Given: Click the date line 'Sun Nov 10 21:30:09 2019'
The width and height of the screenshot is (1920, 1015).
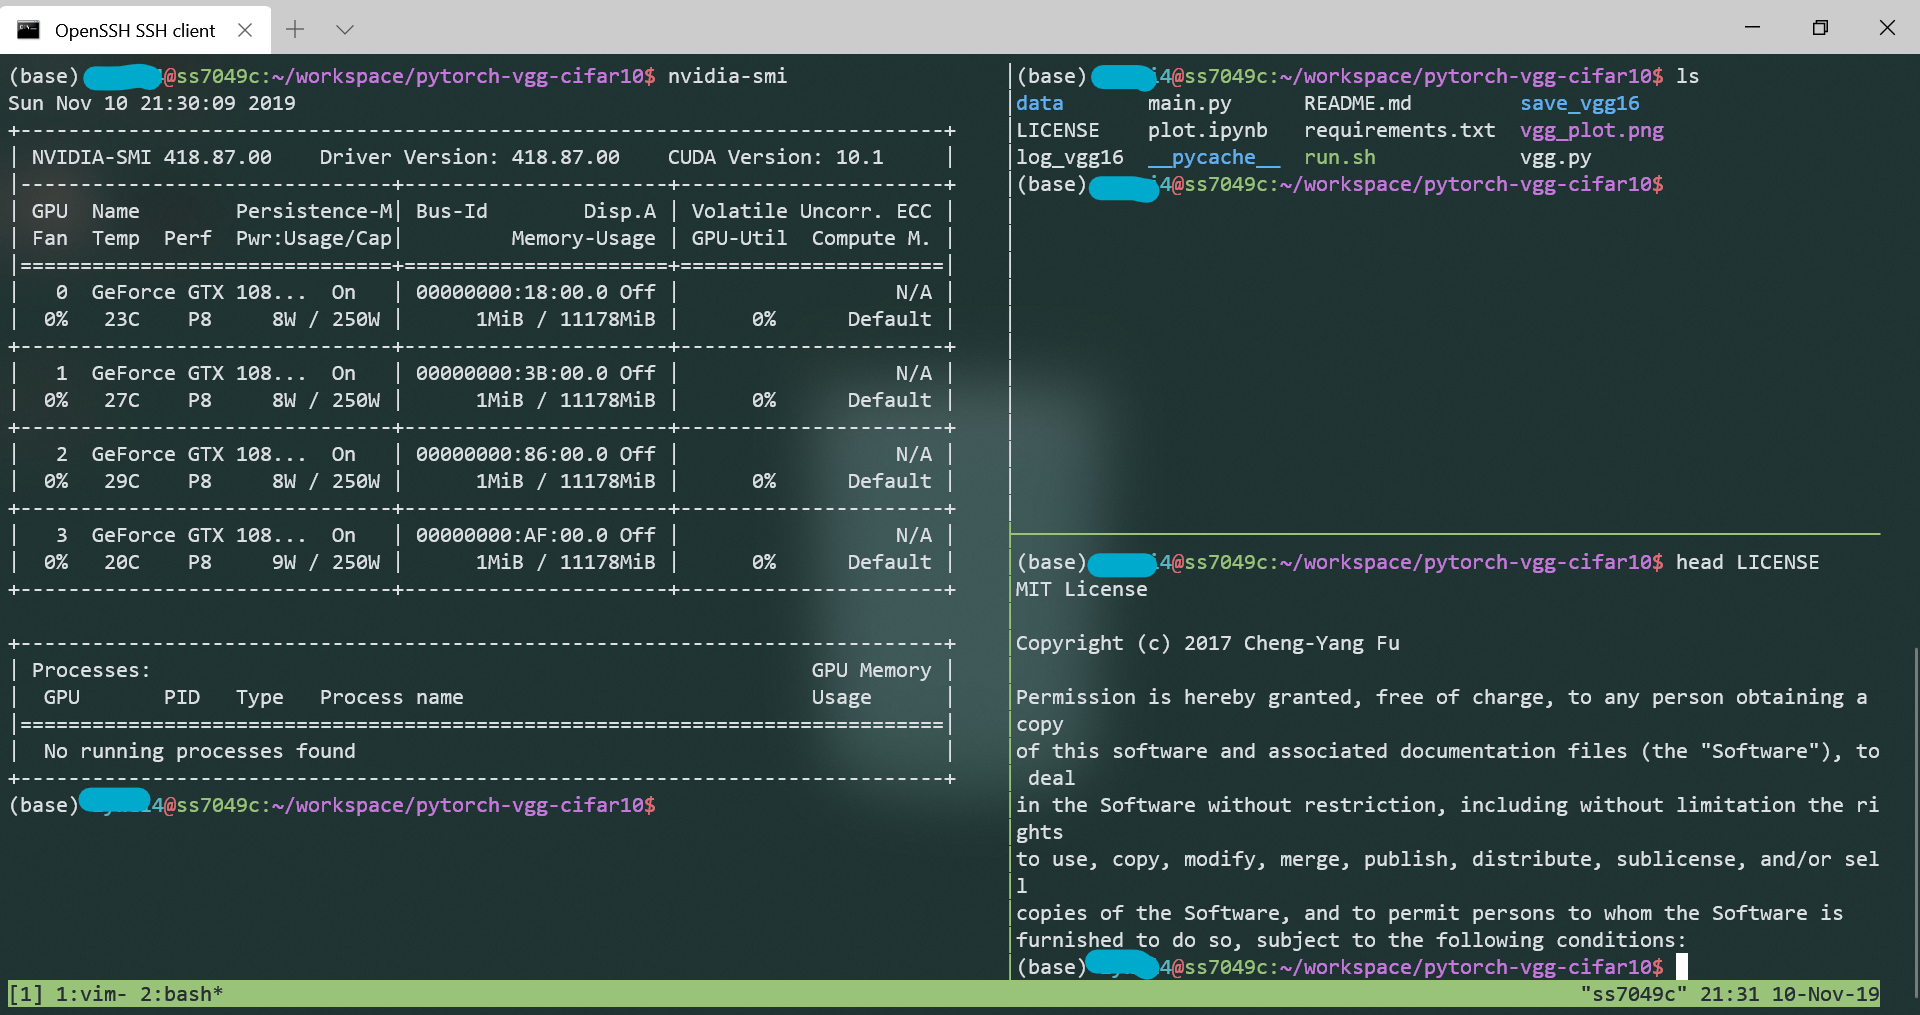Looking at the screenshot, I should (x=152, y=103).
